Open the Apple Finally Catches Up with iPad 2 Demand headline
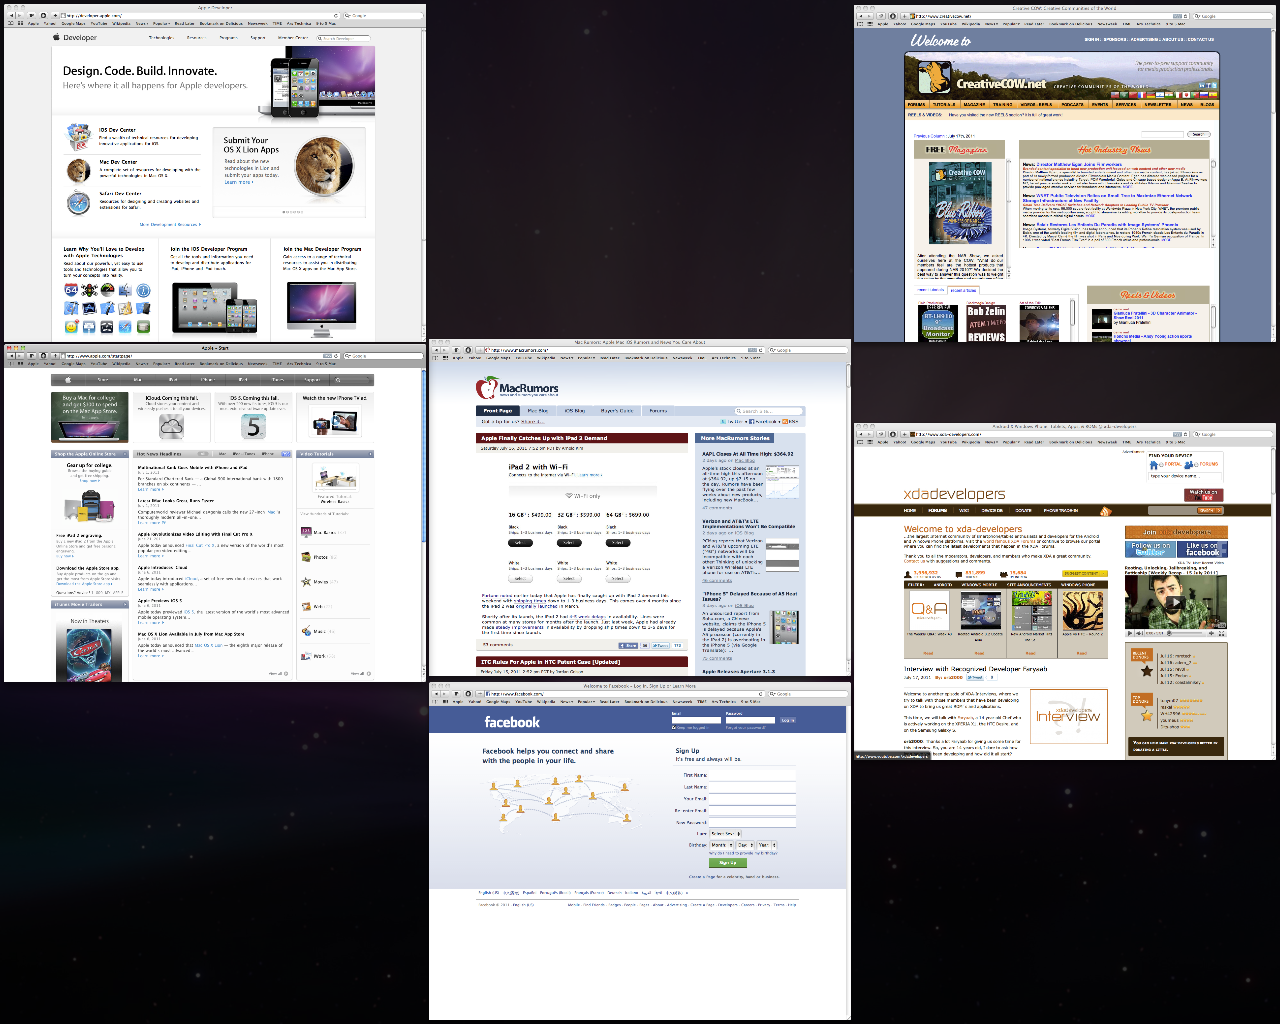The height and width of the screenshot is (1024, 1280). click(544, 438)
